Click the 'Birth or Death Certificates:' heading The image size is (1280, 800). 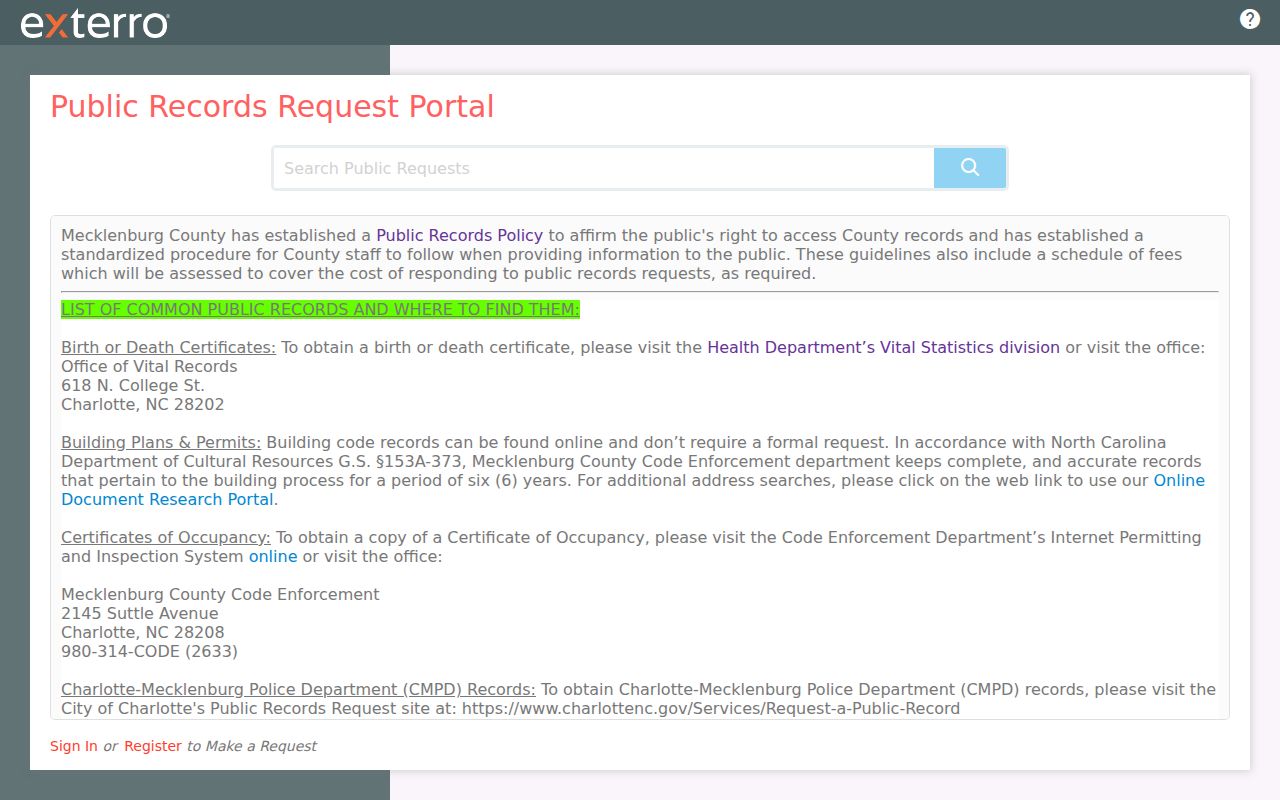click(x=168, y=348)
